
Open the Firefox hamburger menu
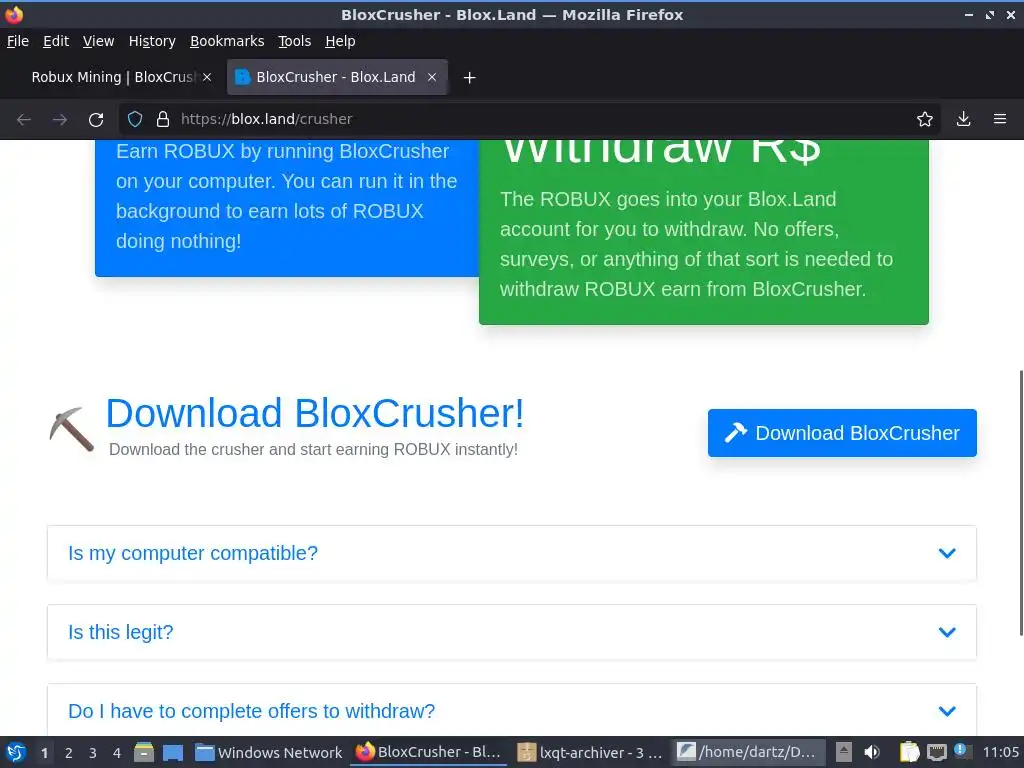pos(1000,119)
